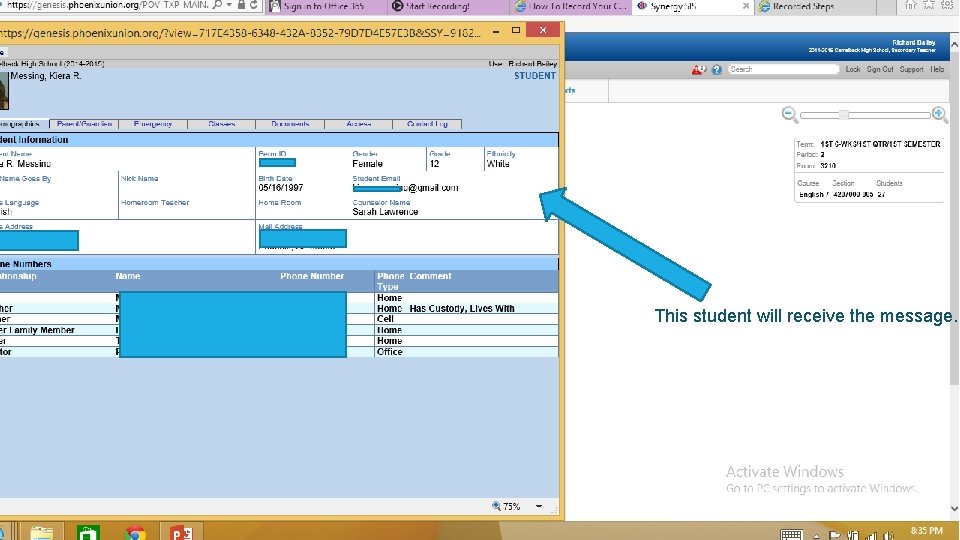
Task: Switch to Recorded Steps browser tab
Action: point(814,6)
